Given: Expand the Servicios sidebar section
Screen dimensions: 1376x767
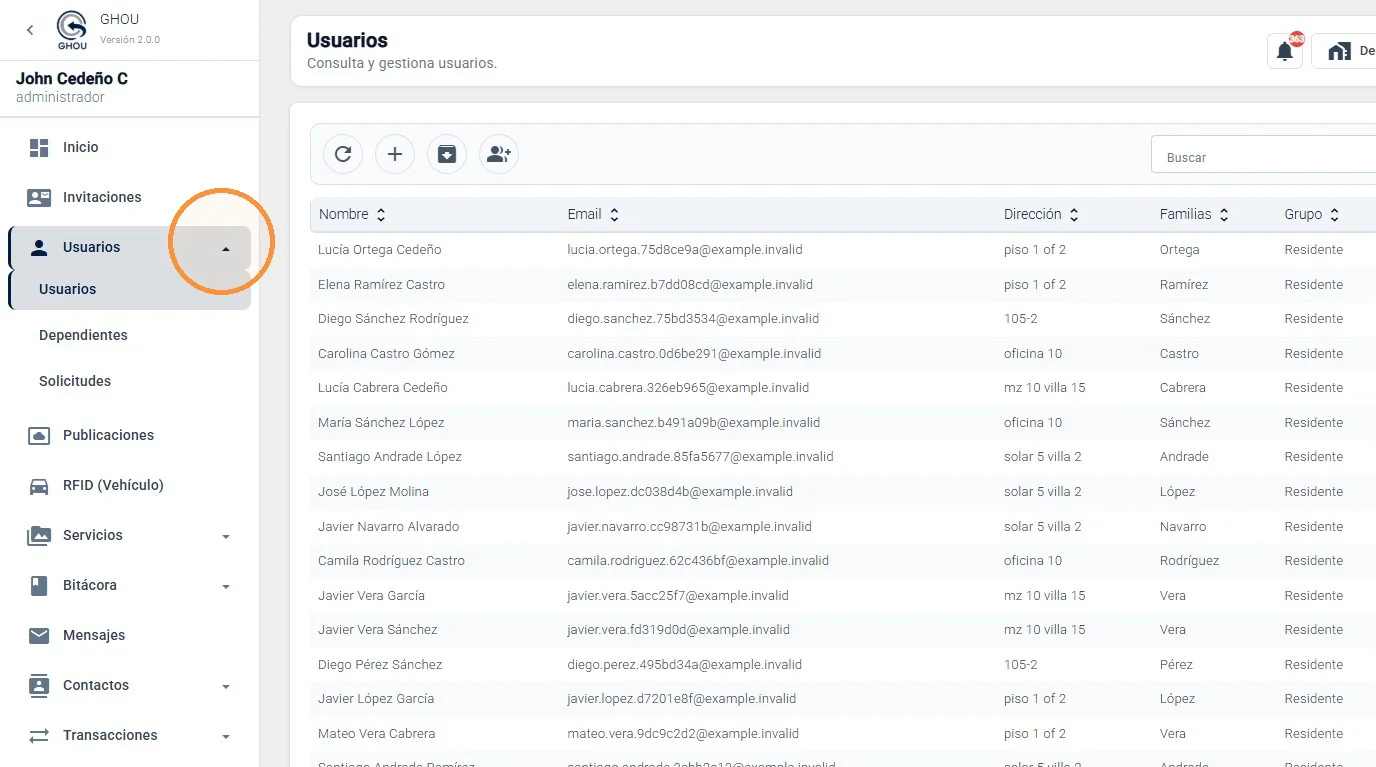Looking at the screenshot, I should click(226, 536).
